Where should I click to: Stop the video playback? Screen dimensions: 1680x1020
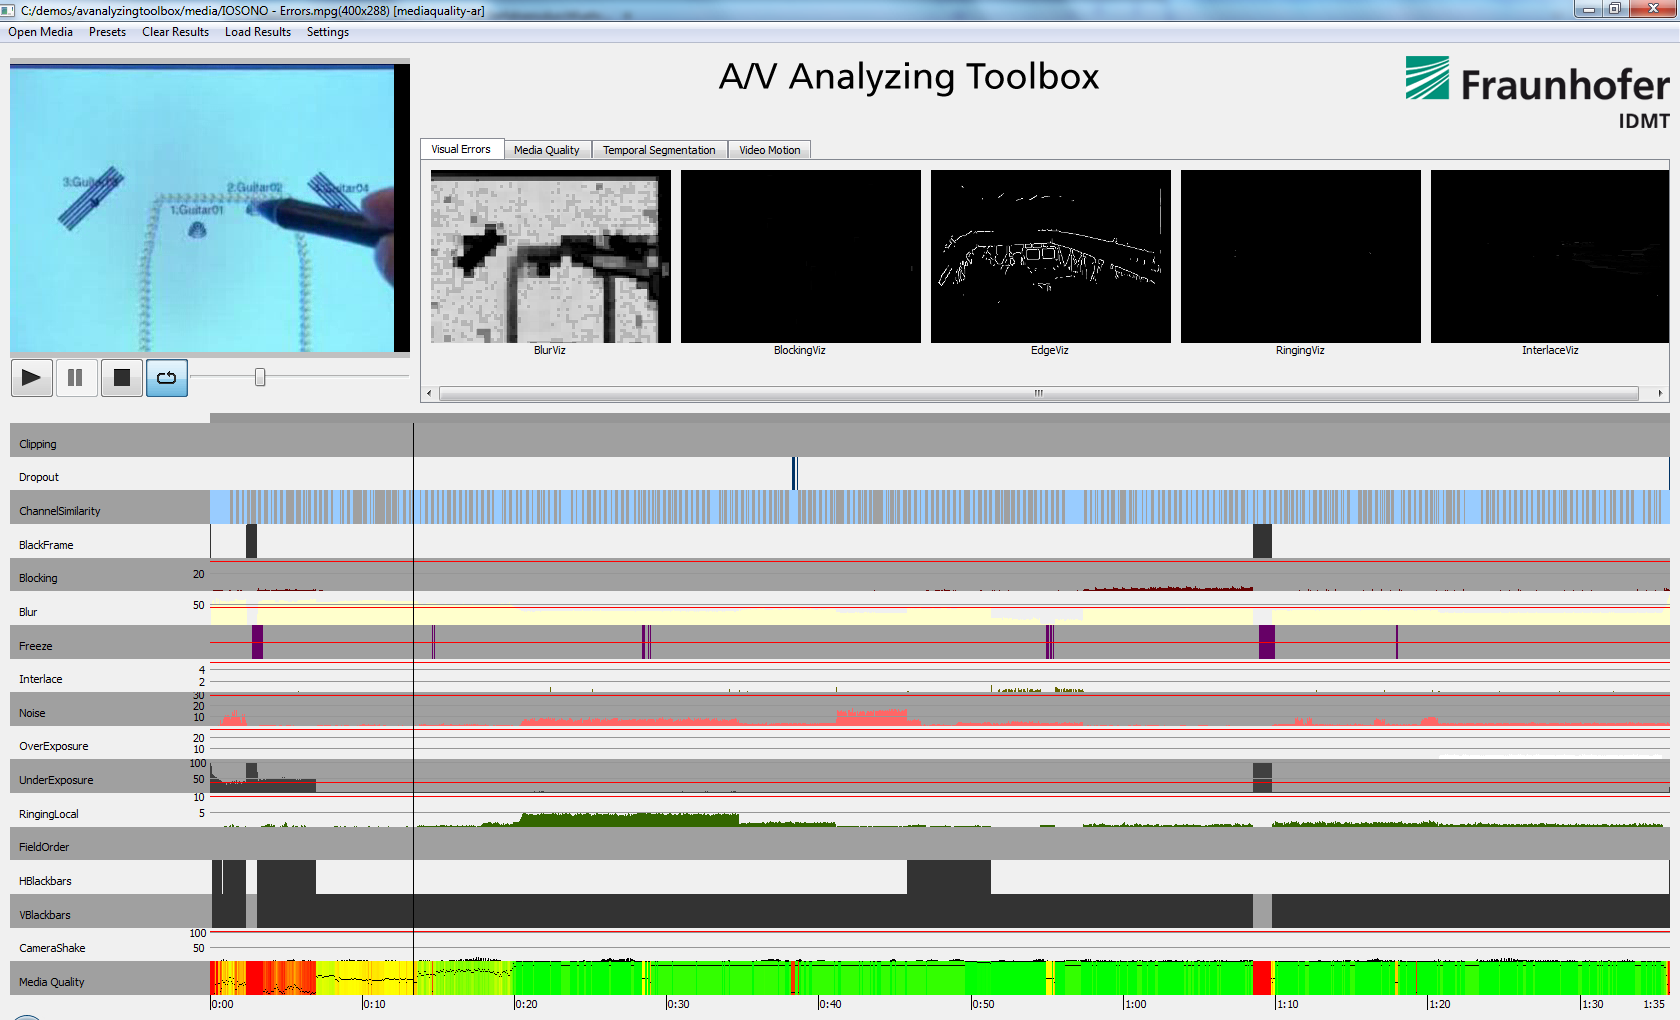click(x=122, y=378)
